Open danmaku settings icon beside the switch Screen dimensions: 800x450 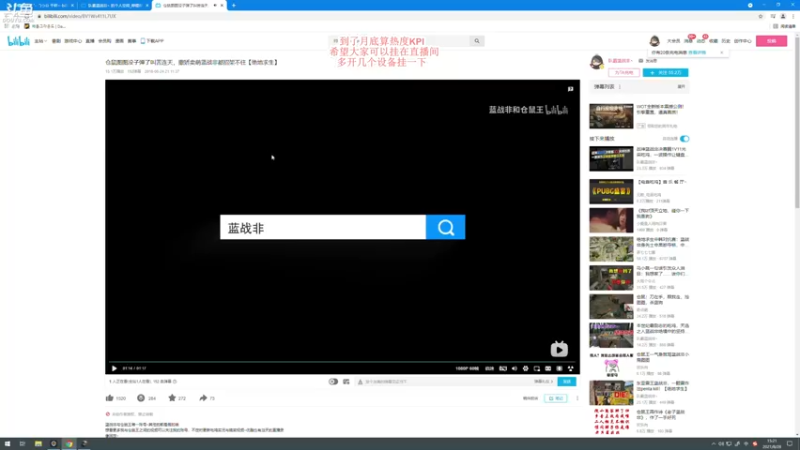(x=346, y=382)
